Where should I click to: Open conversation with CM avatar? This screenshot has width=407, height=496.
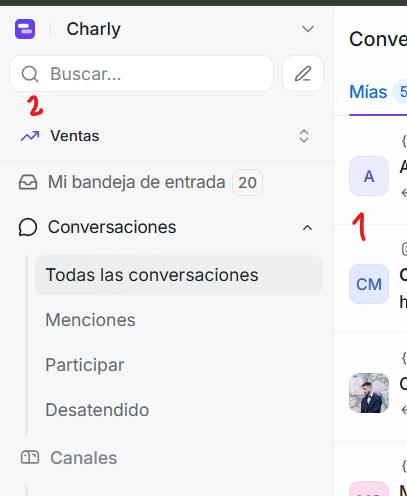369,284
